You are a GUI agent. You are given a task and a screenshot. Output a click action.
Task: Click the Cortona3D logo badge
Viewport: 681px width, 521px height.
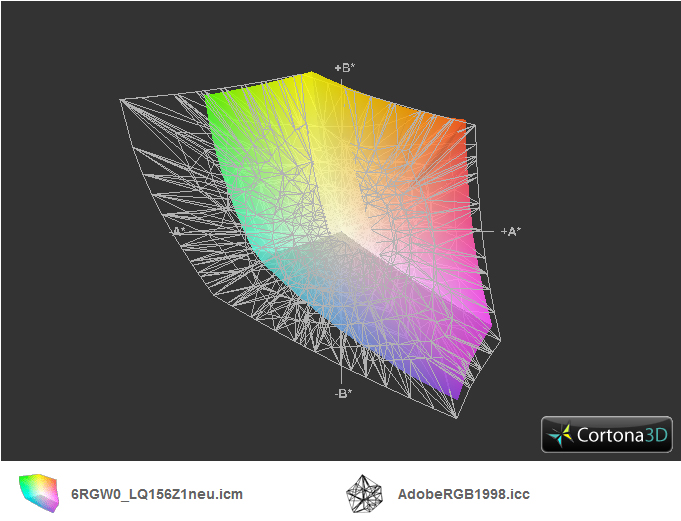point(606,434)
